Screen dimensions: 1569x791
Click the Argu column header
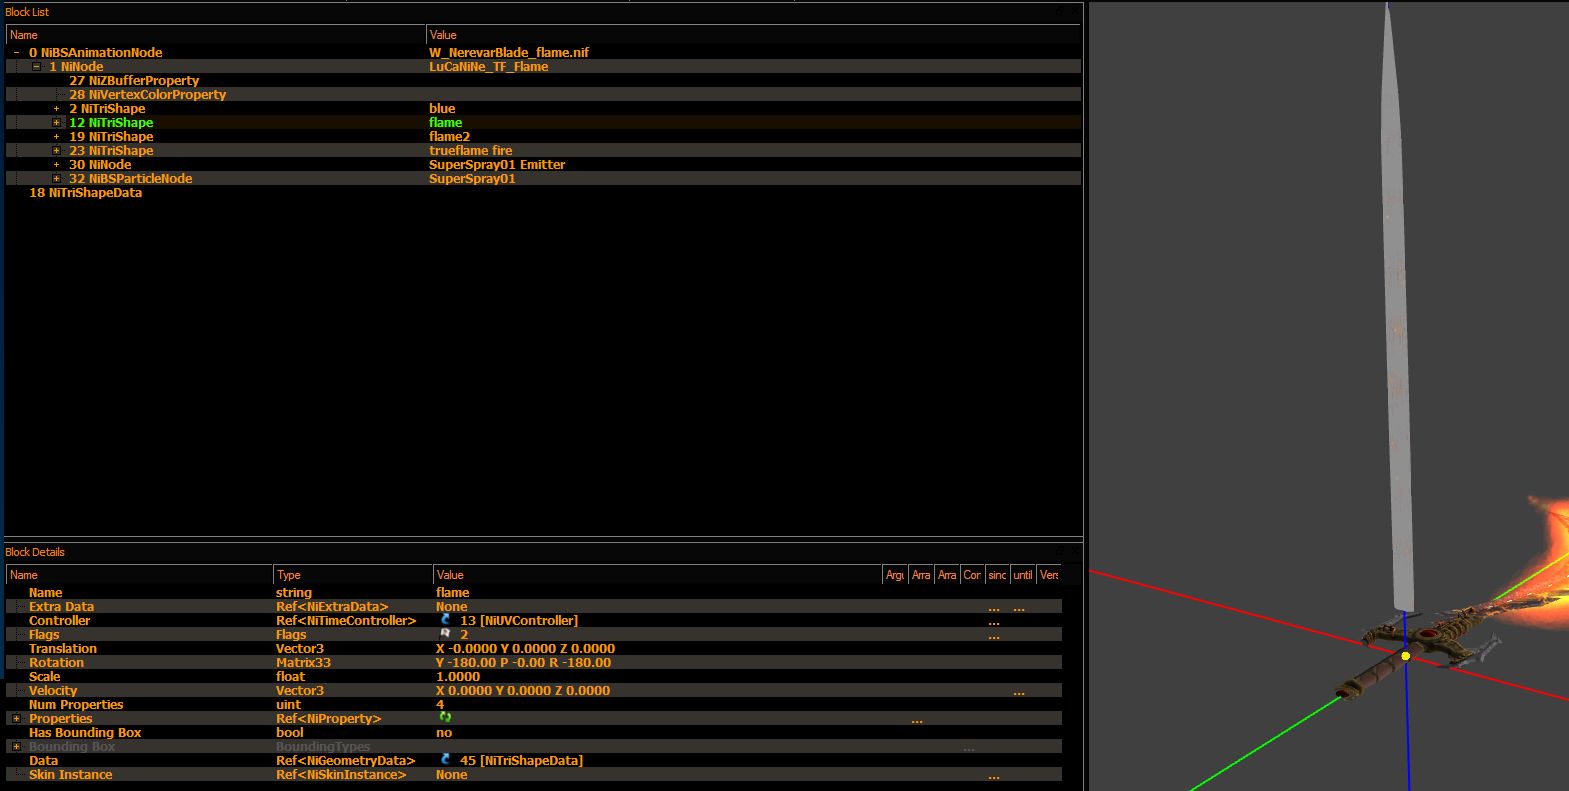click(895, 575)
